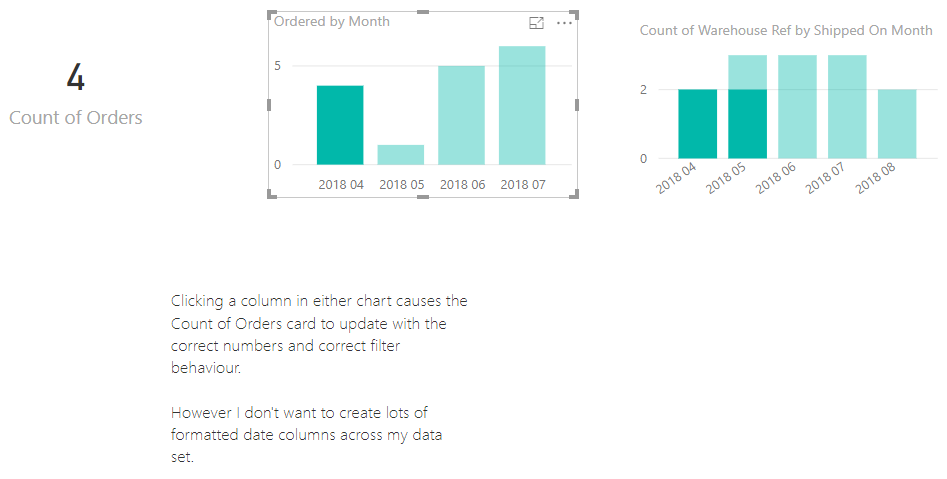947x479 pixels.
Task: Click the Count of Orders card label
Action: click(76, 118)
